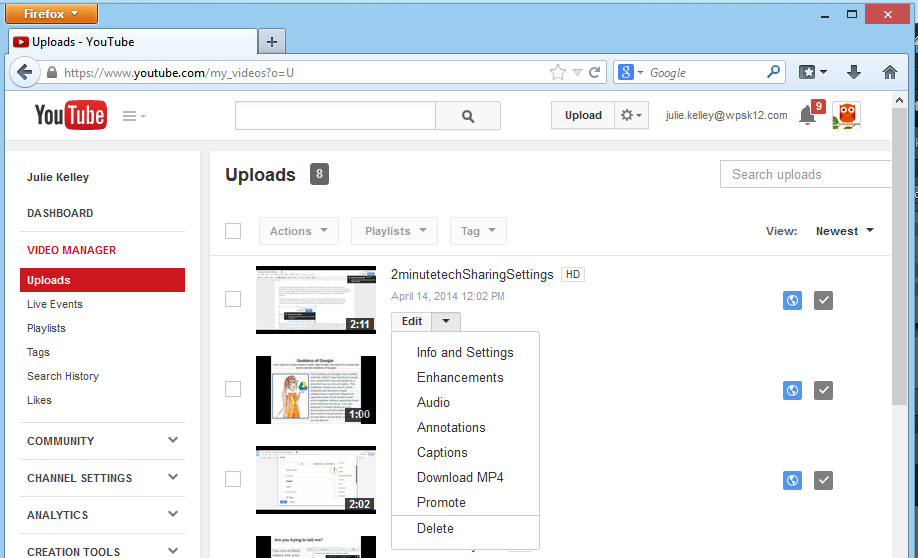The height and width of the screenshot is (558, 918).
Task: Choose Delete from Edit menu
Action: tap(465, 529)
